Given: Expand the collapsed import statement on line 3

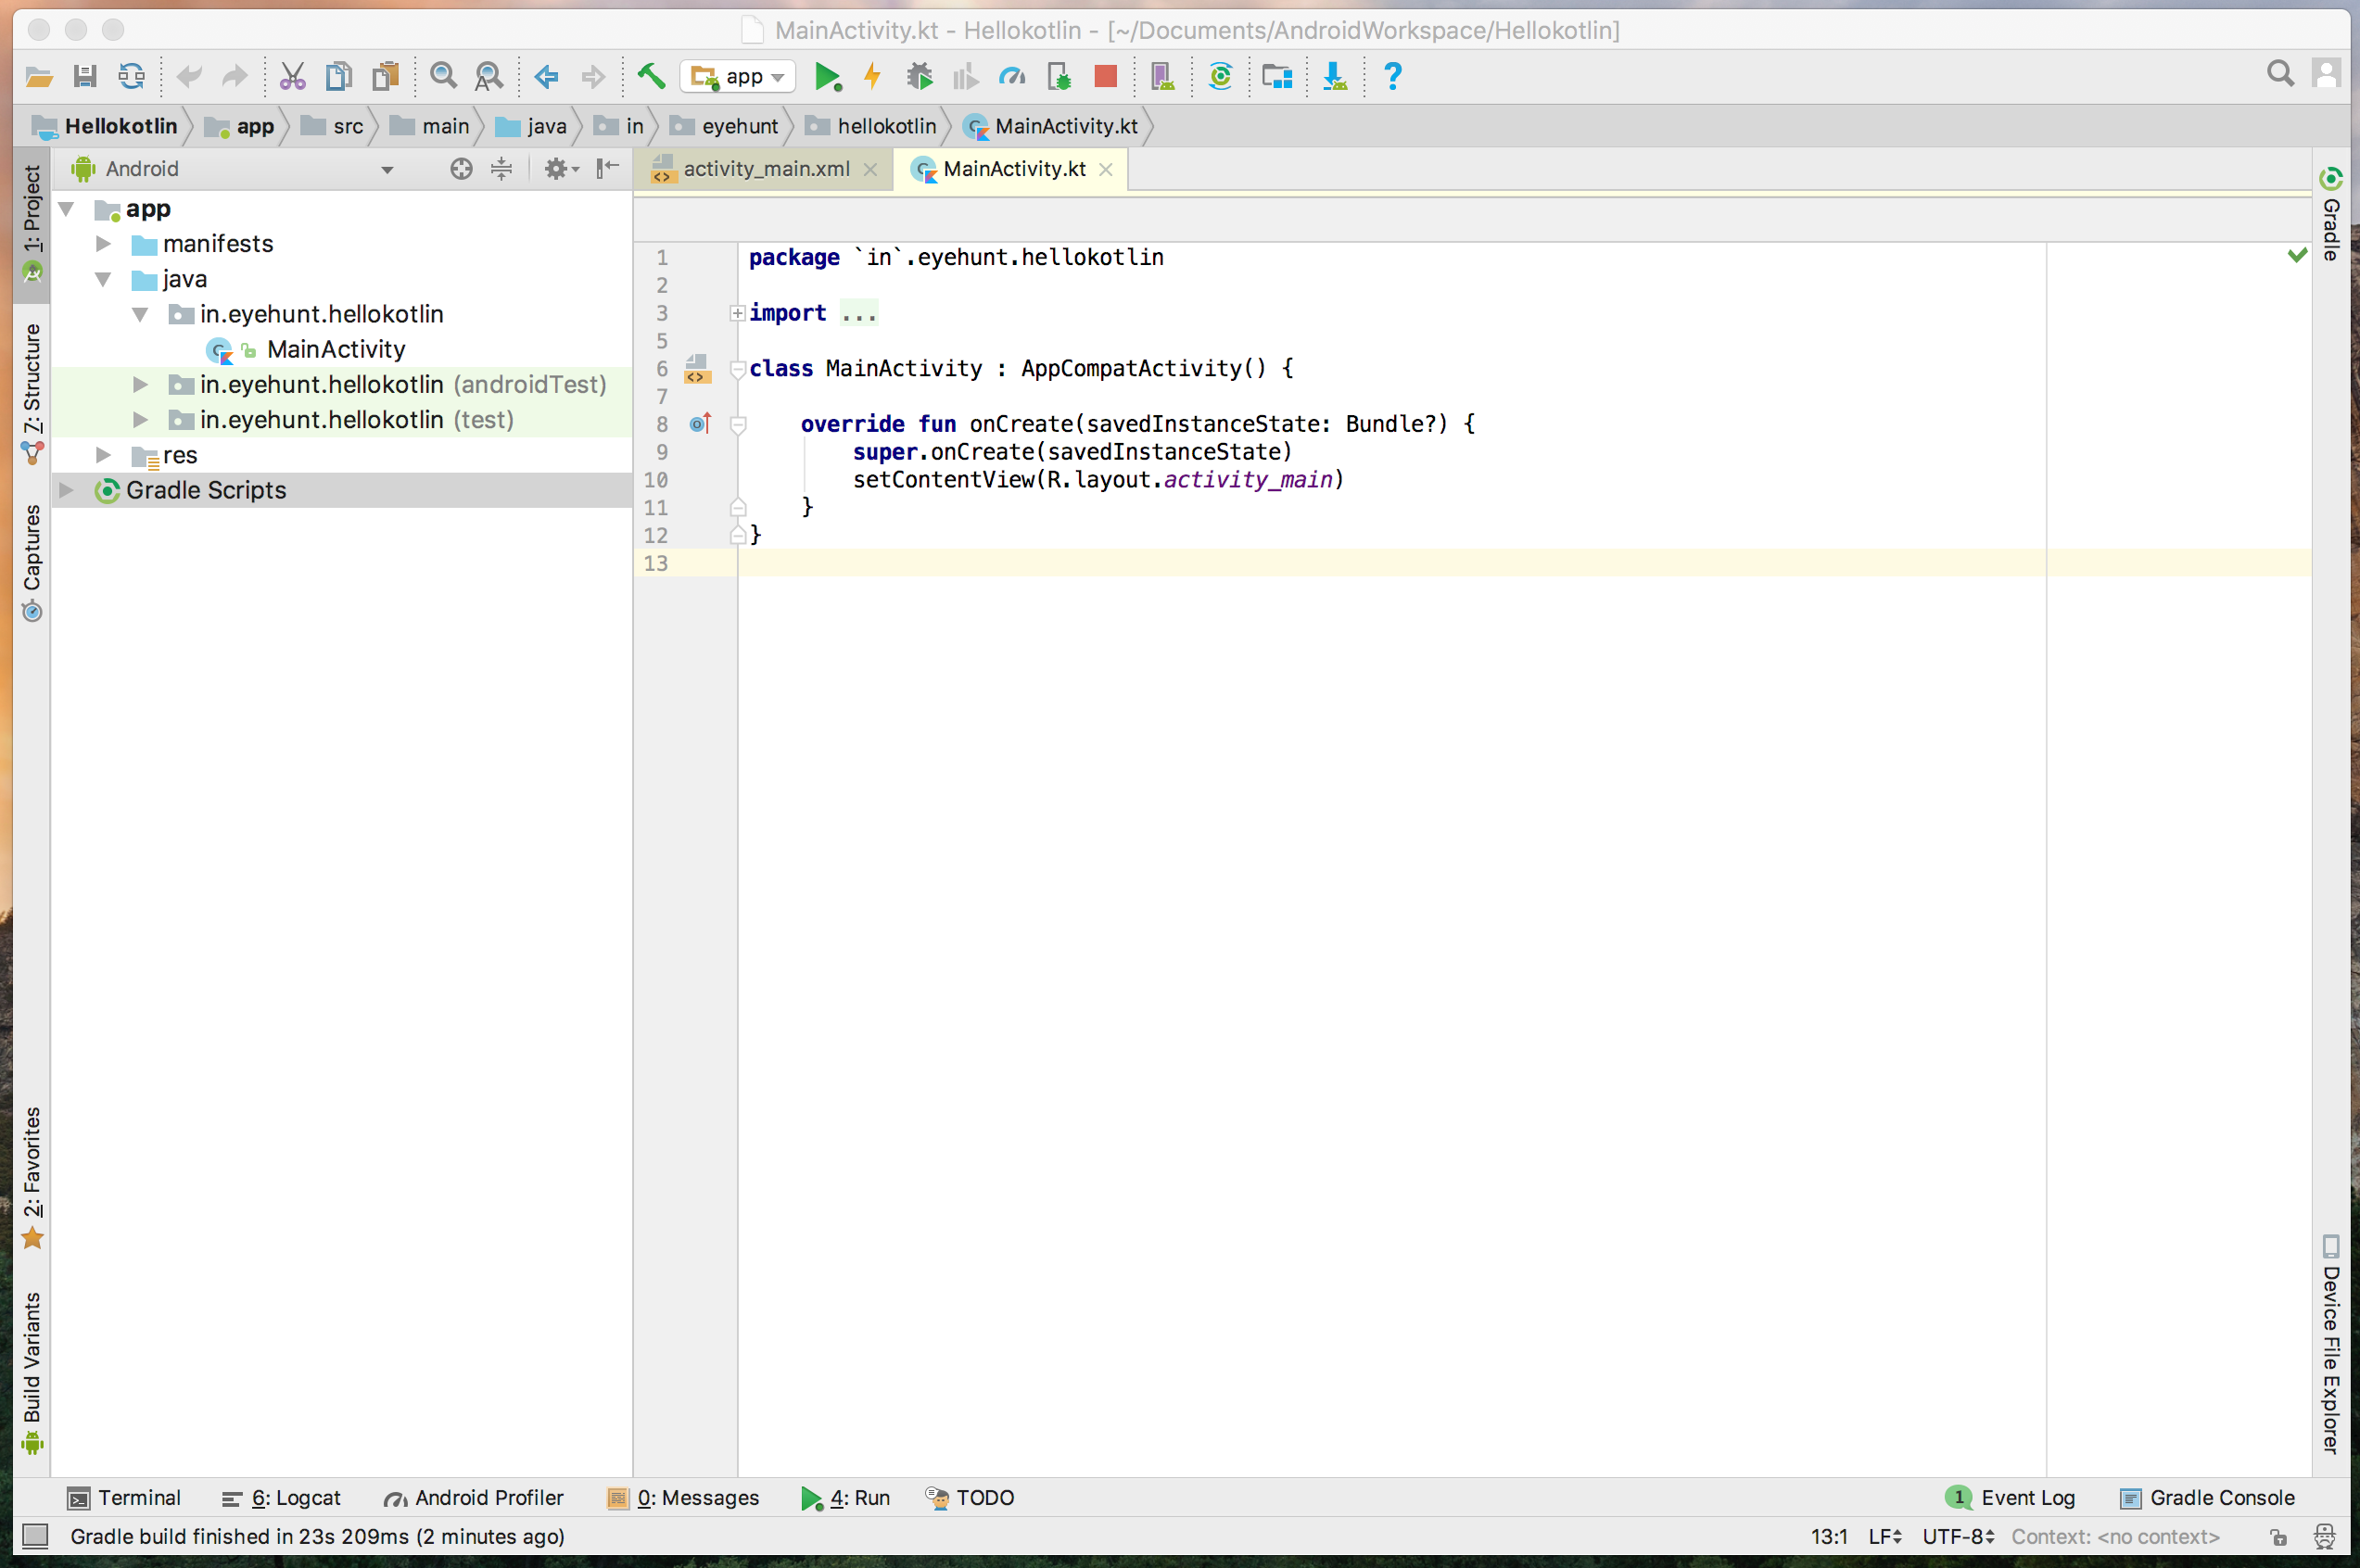Looking at the screenshot, I should pyautogui.click(x=737, y=313).
